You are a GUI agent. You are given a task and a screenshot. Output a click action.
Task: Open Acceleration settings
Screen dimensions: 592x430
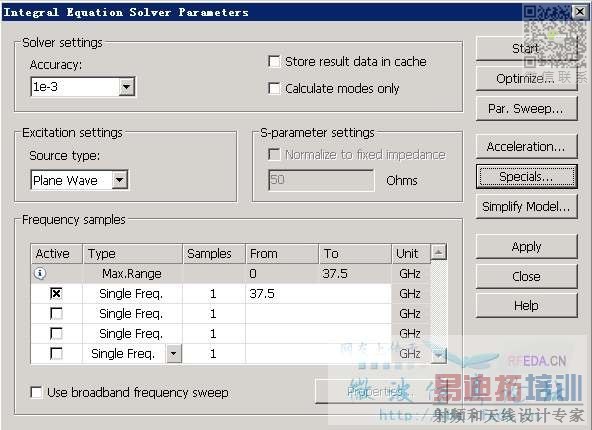click(526, 146)
